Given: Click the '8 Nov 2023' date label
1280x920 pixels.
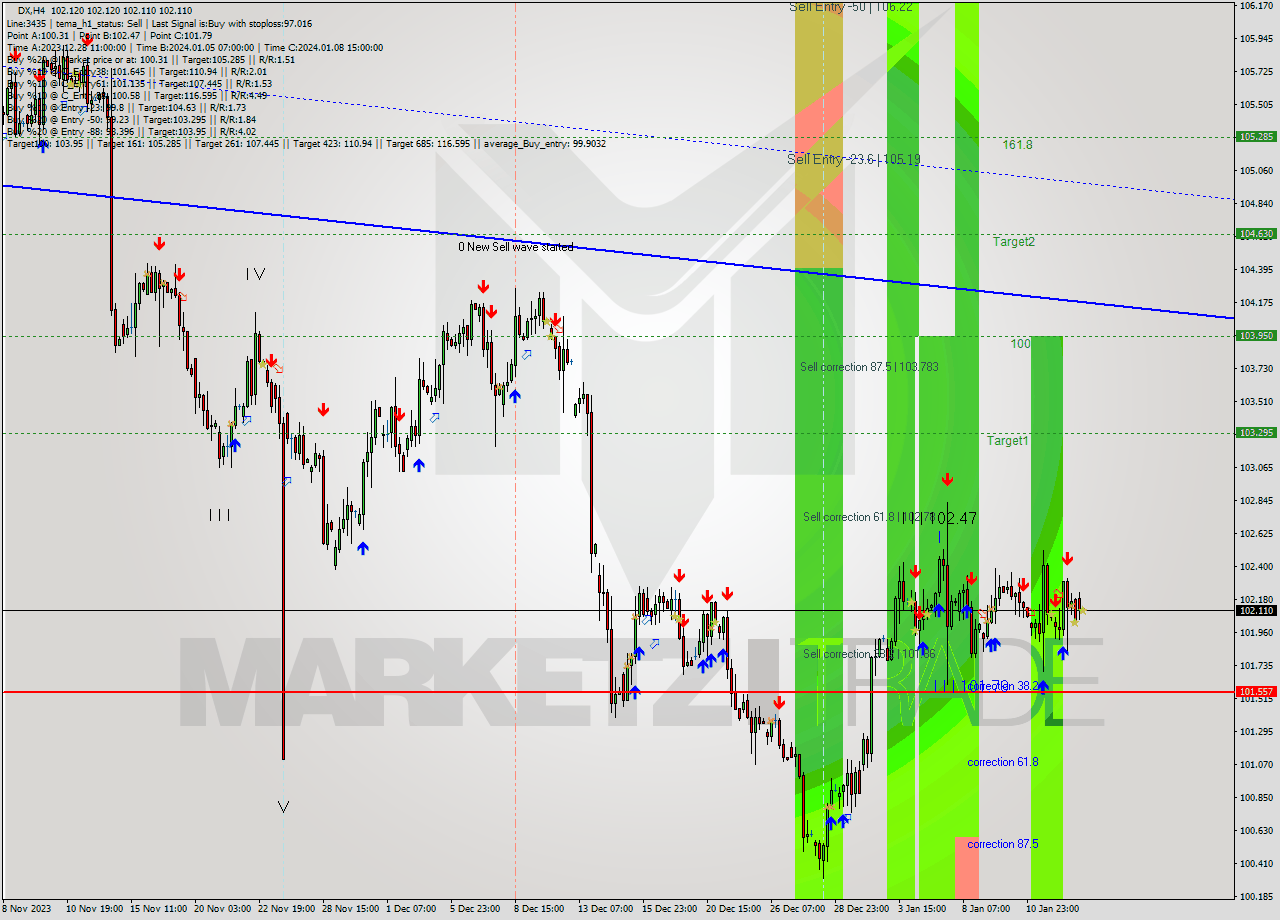Looking at the screenshot, I should [25, 909].
